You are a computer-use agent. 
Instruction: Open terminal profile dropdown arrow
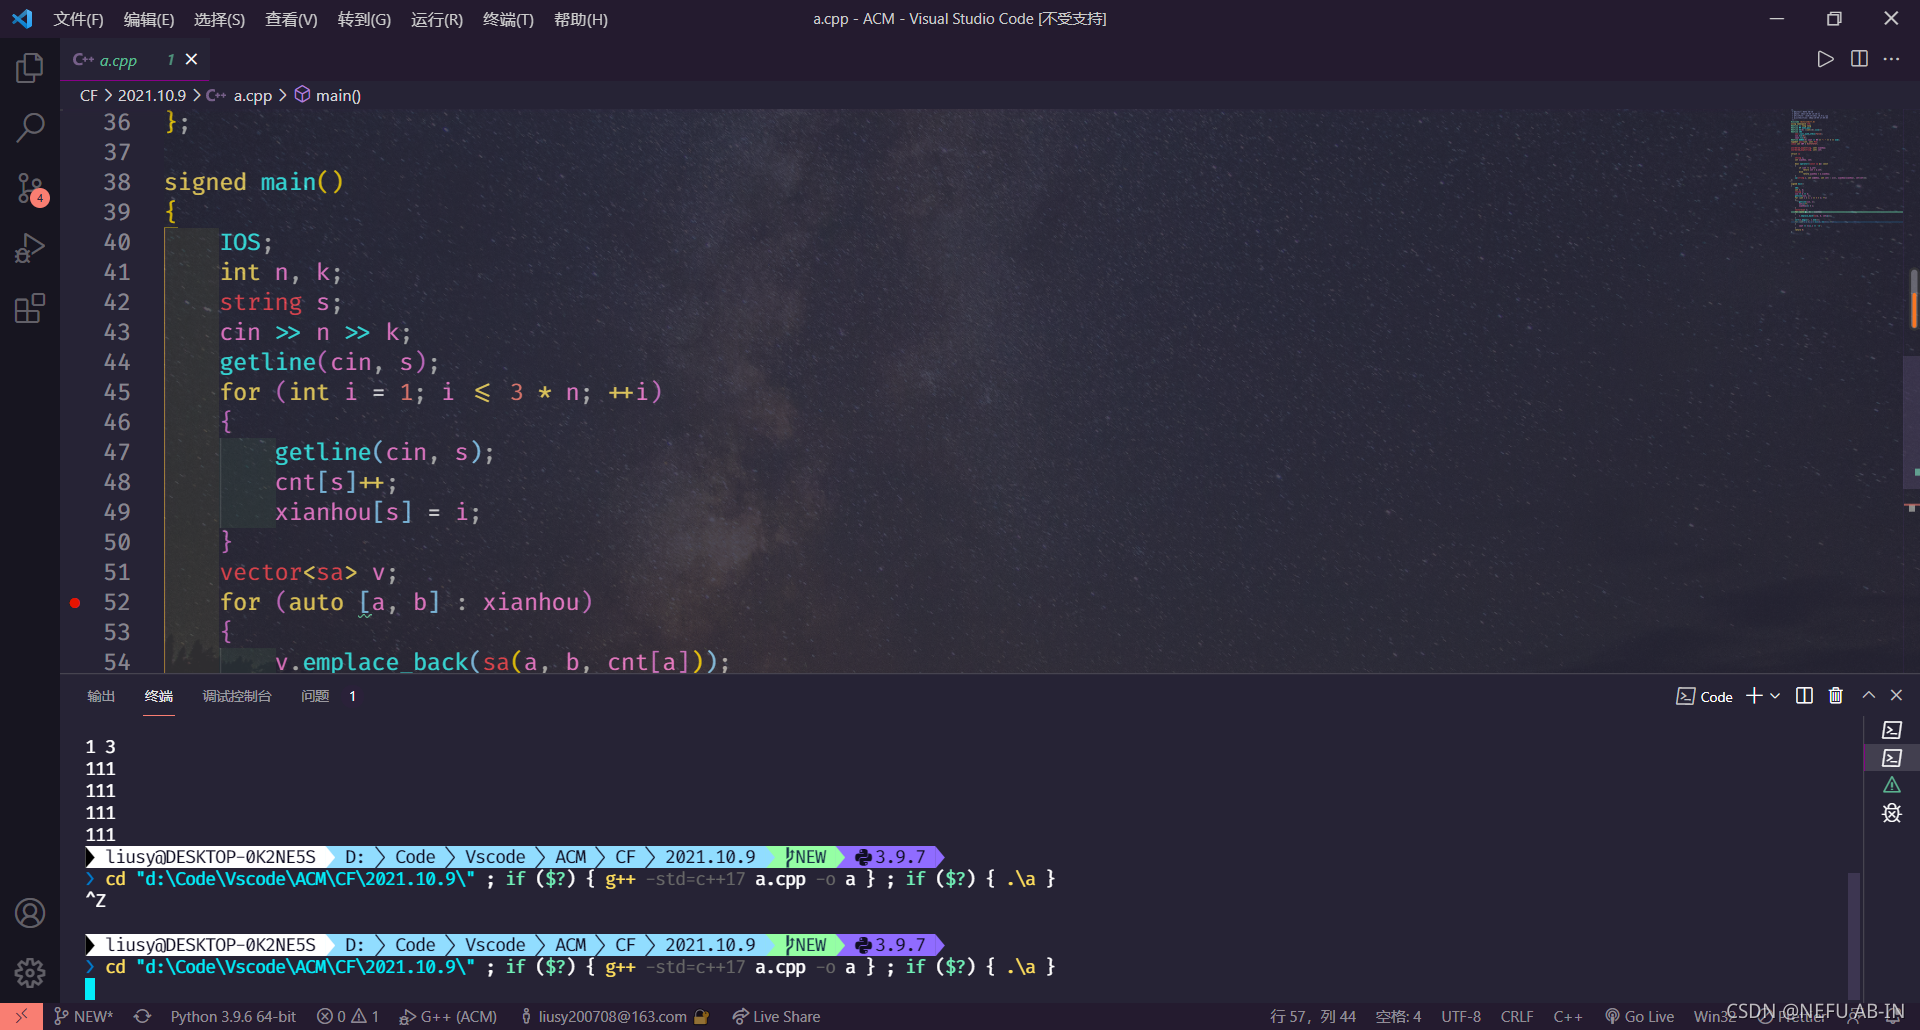pyautogui.click(x=1775, y=695)
